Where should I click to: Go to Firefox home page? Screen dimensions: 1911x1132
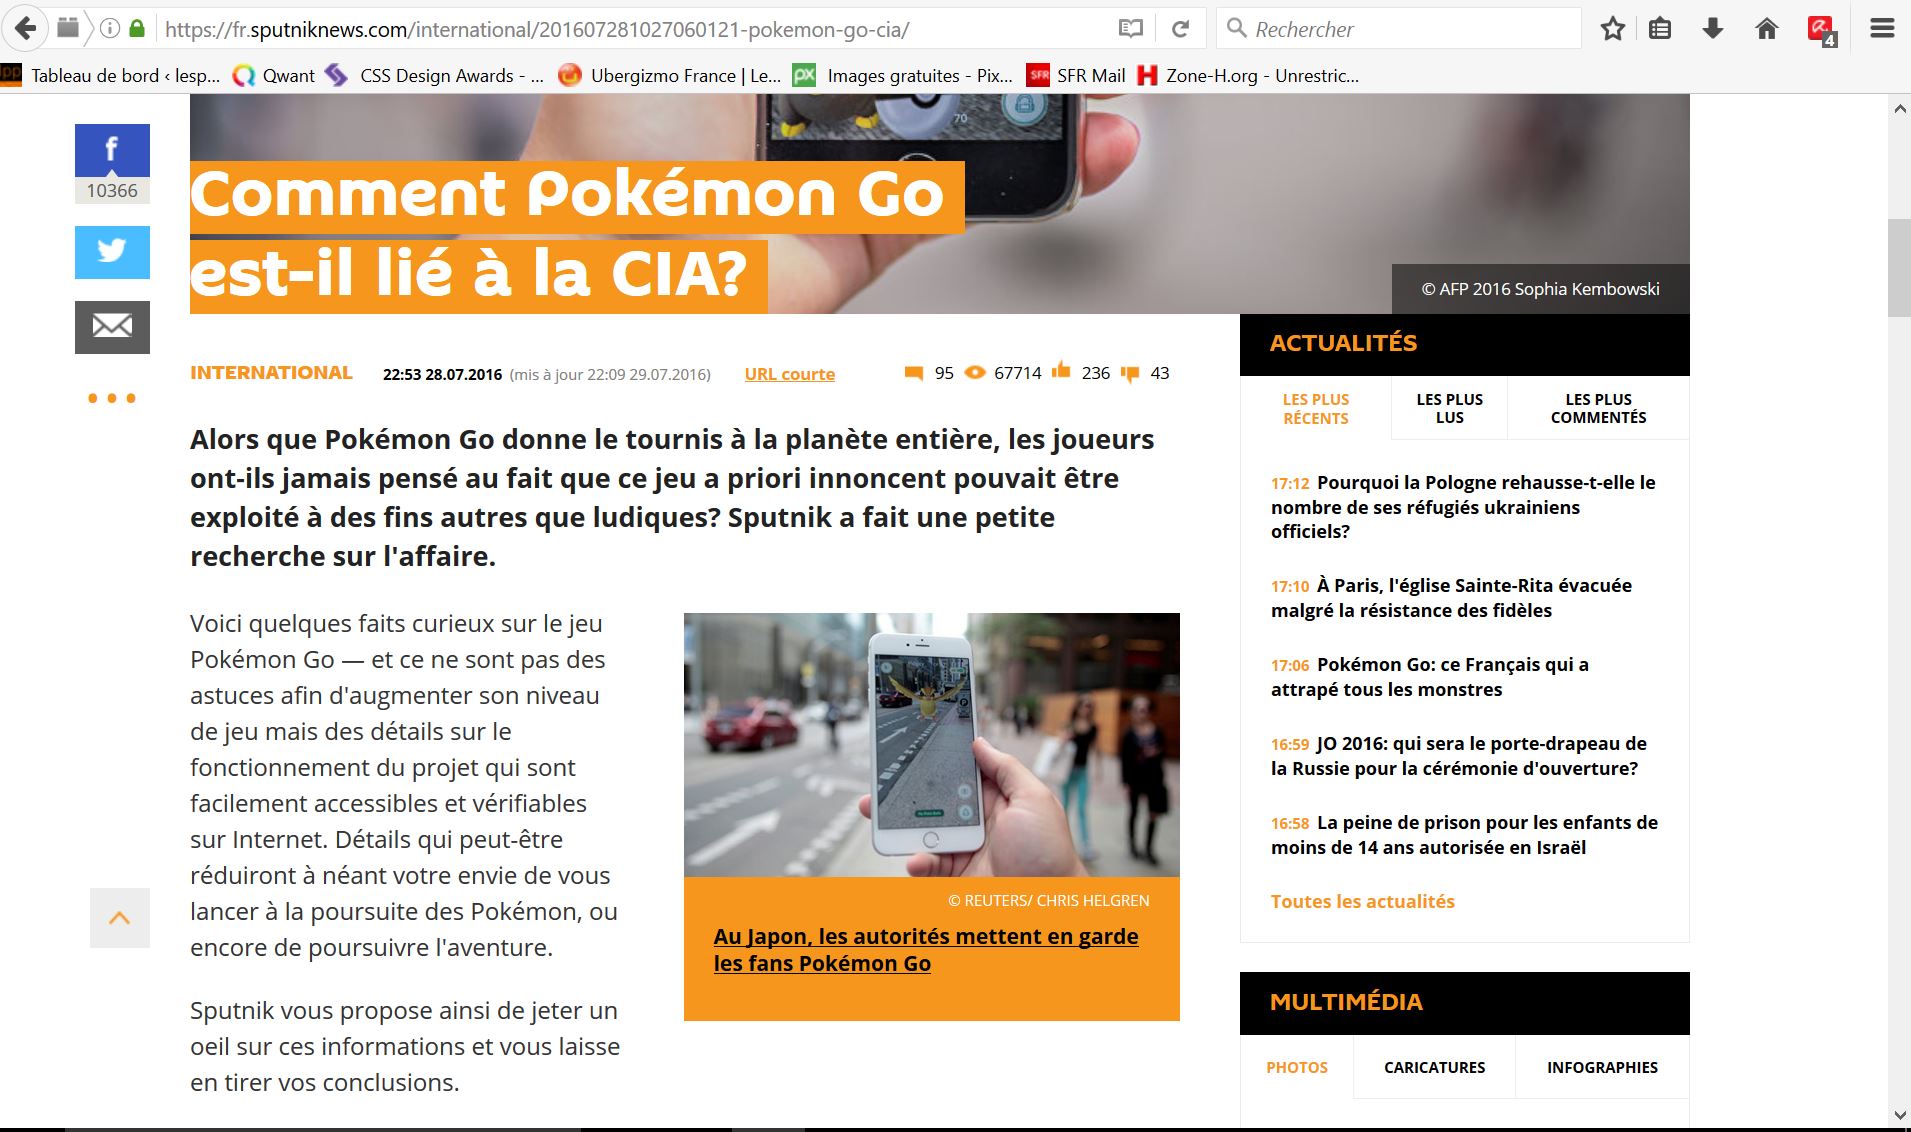click(1767, 29)
